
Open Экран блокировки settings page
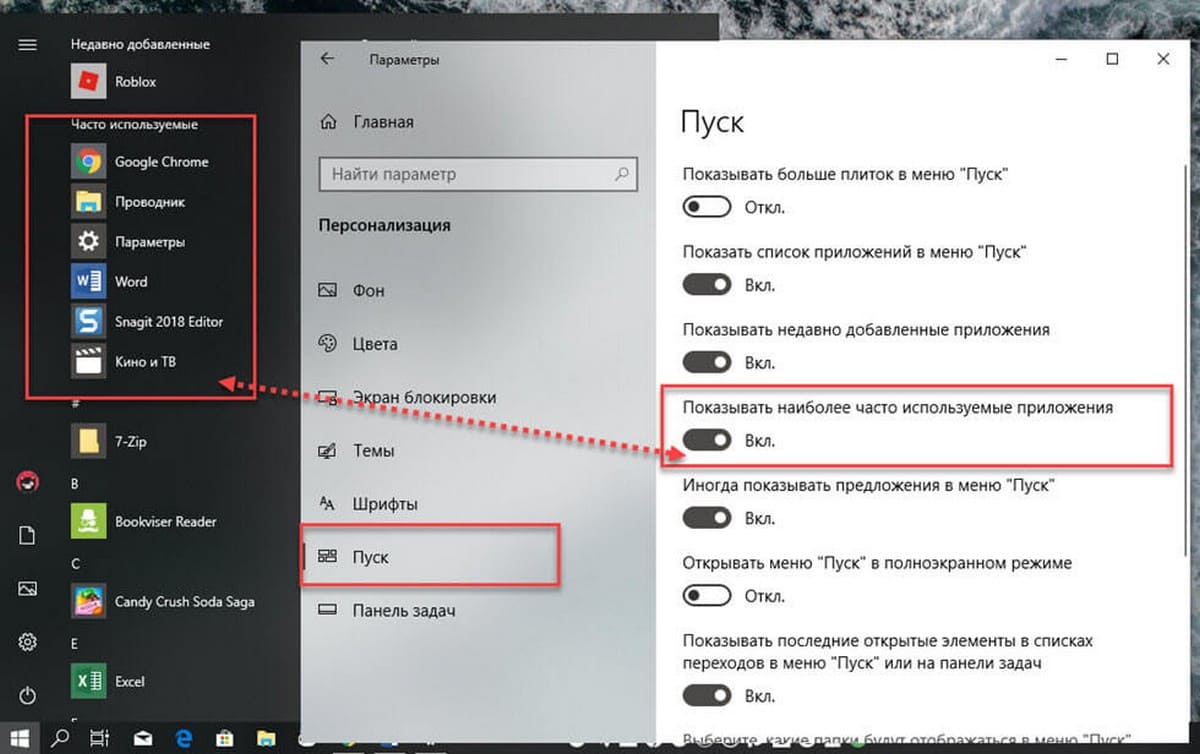[406, 397]
